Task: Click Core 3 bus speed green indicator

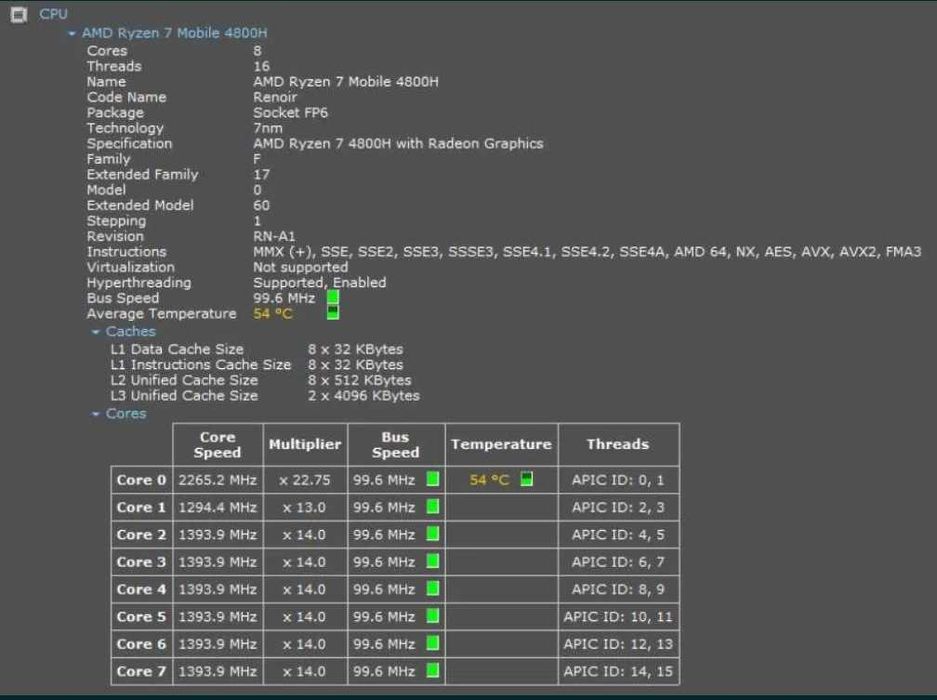Action: tap(432, 562)
